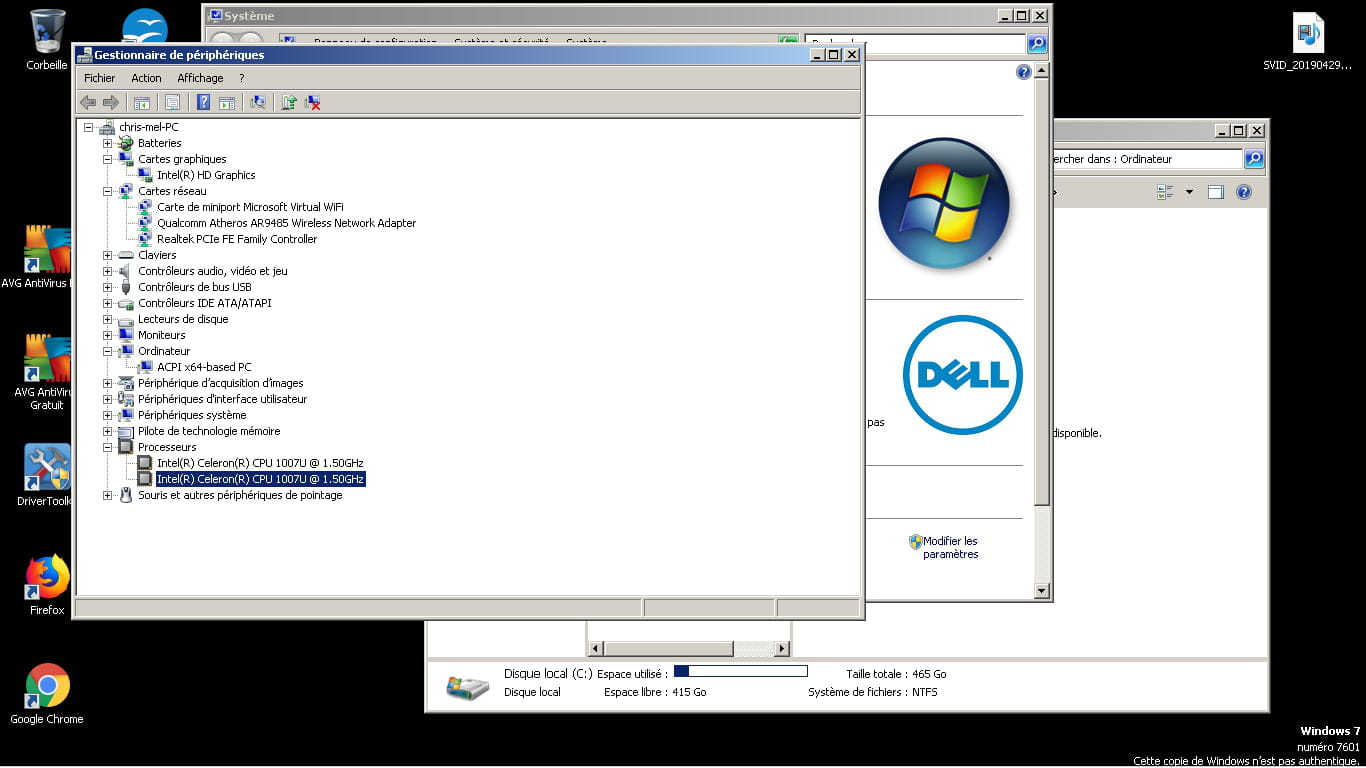1366x768 pixels.
Task: Open Google Chrome desktop shortcut
Action: point(46,686)
